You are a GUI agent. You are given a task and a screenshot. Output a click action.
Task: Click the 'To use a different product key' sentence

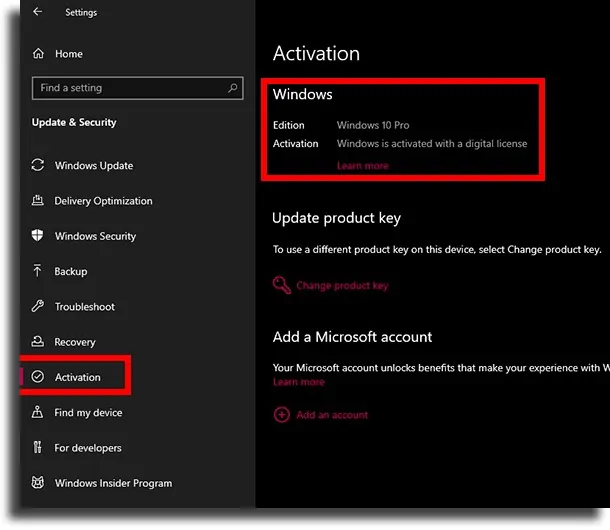point(437,249)
